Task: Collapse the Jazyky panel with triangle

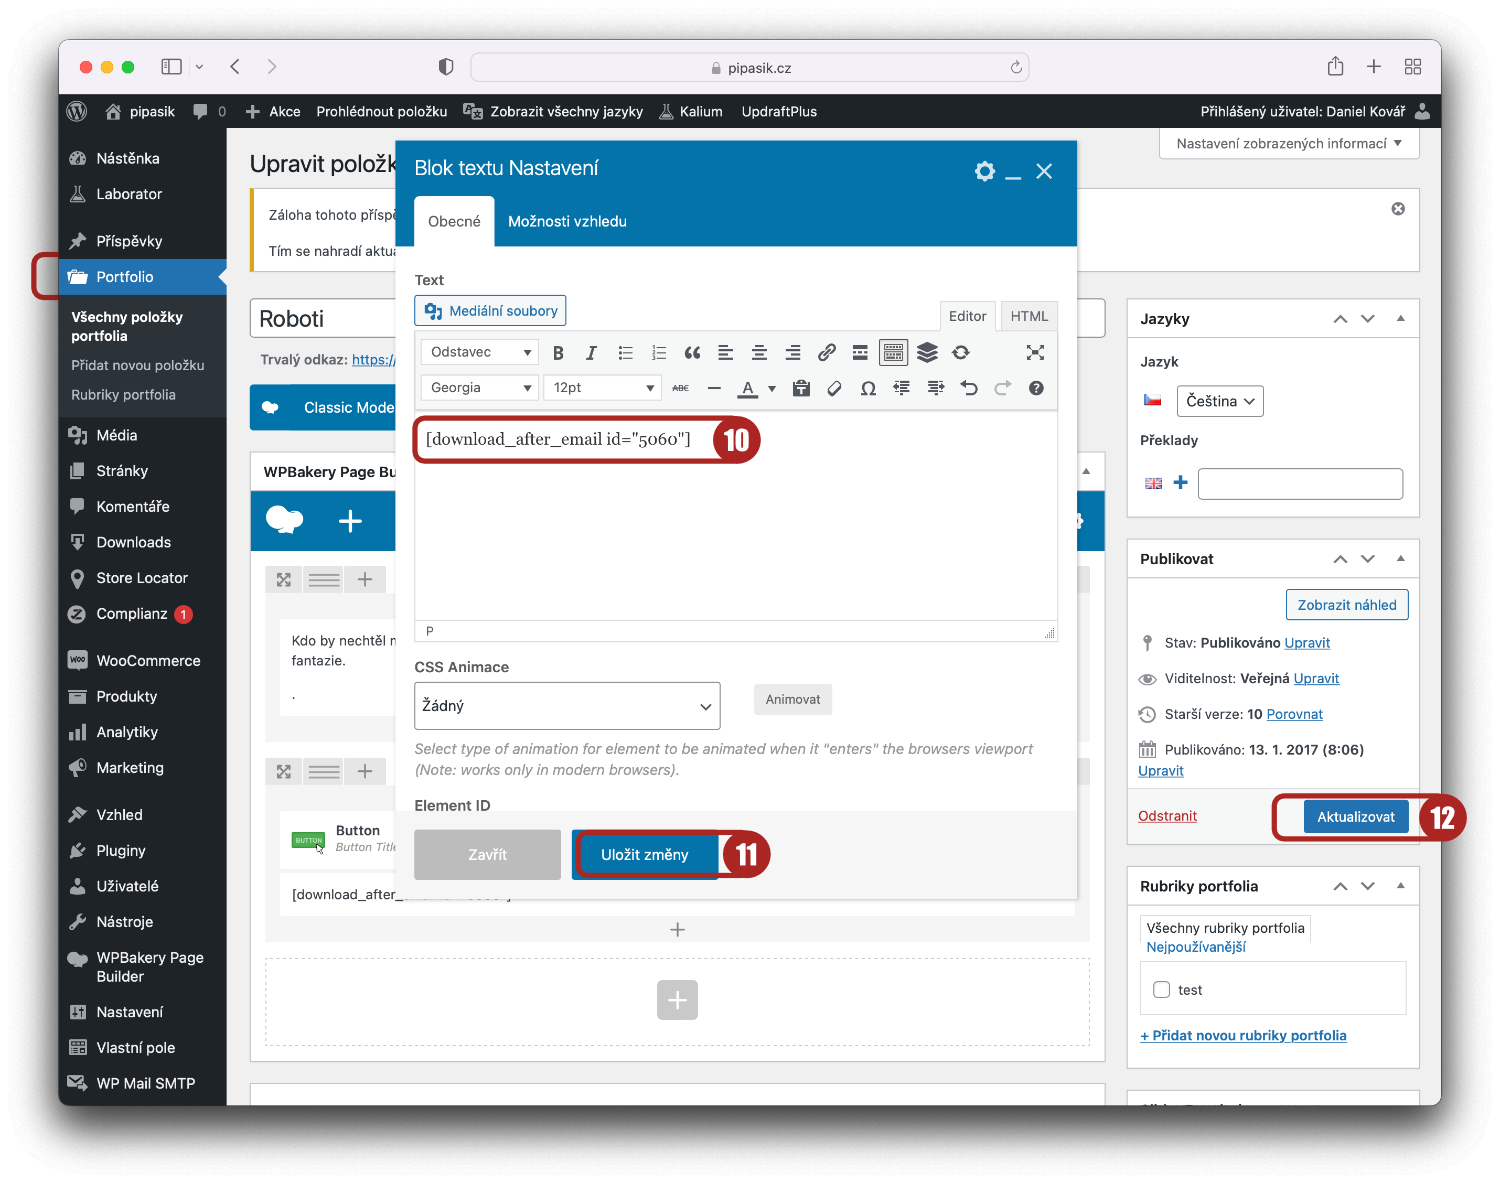Action: tap(1400, 318)
